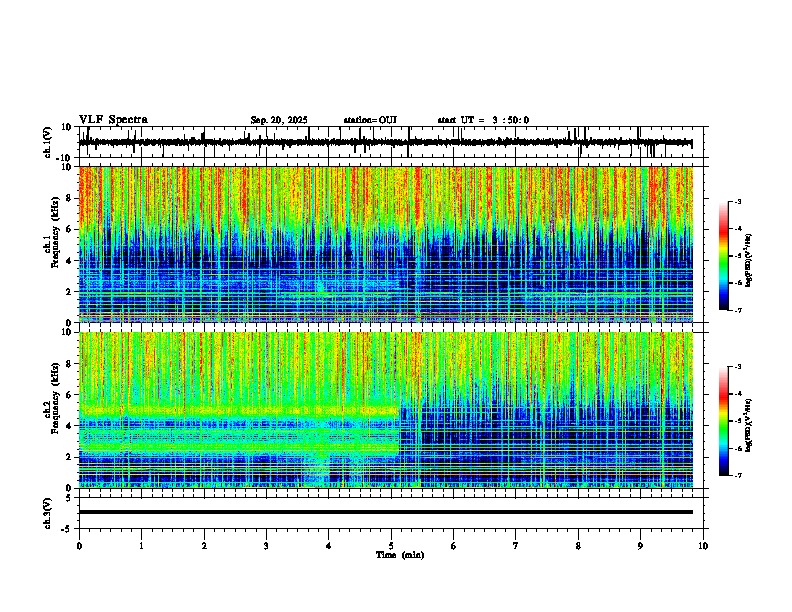
Task: Click the -3 label on ch.2 colorbar
Action: coord(738,367)
